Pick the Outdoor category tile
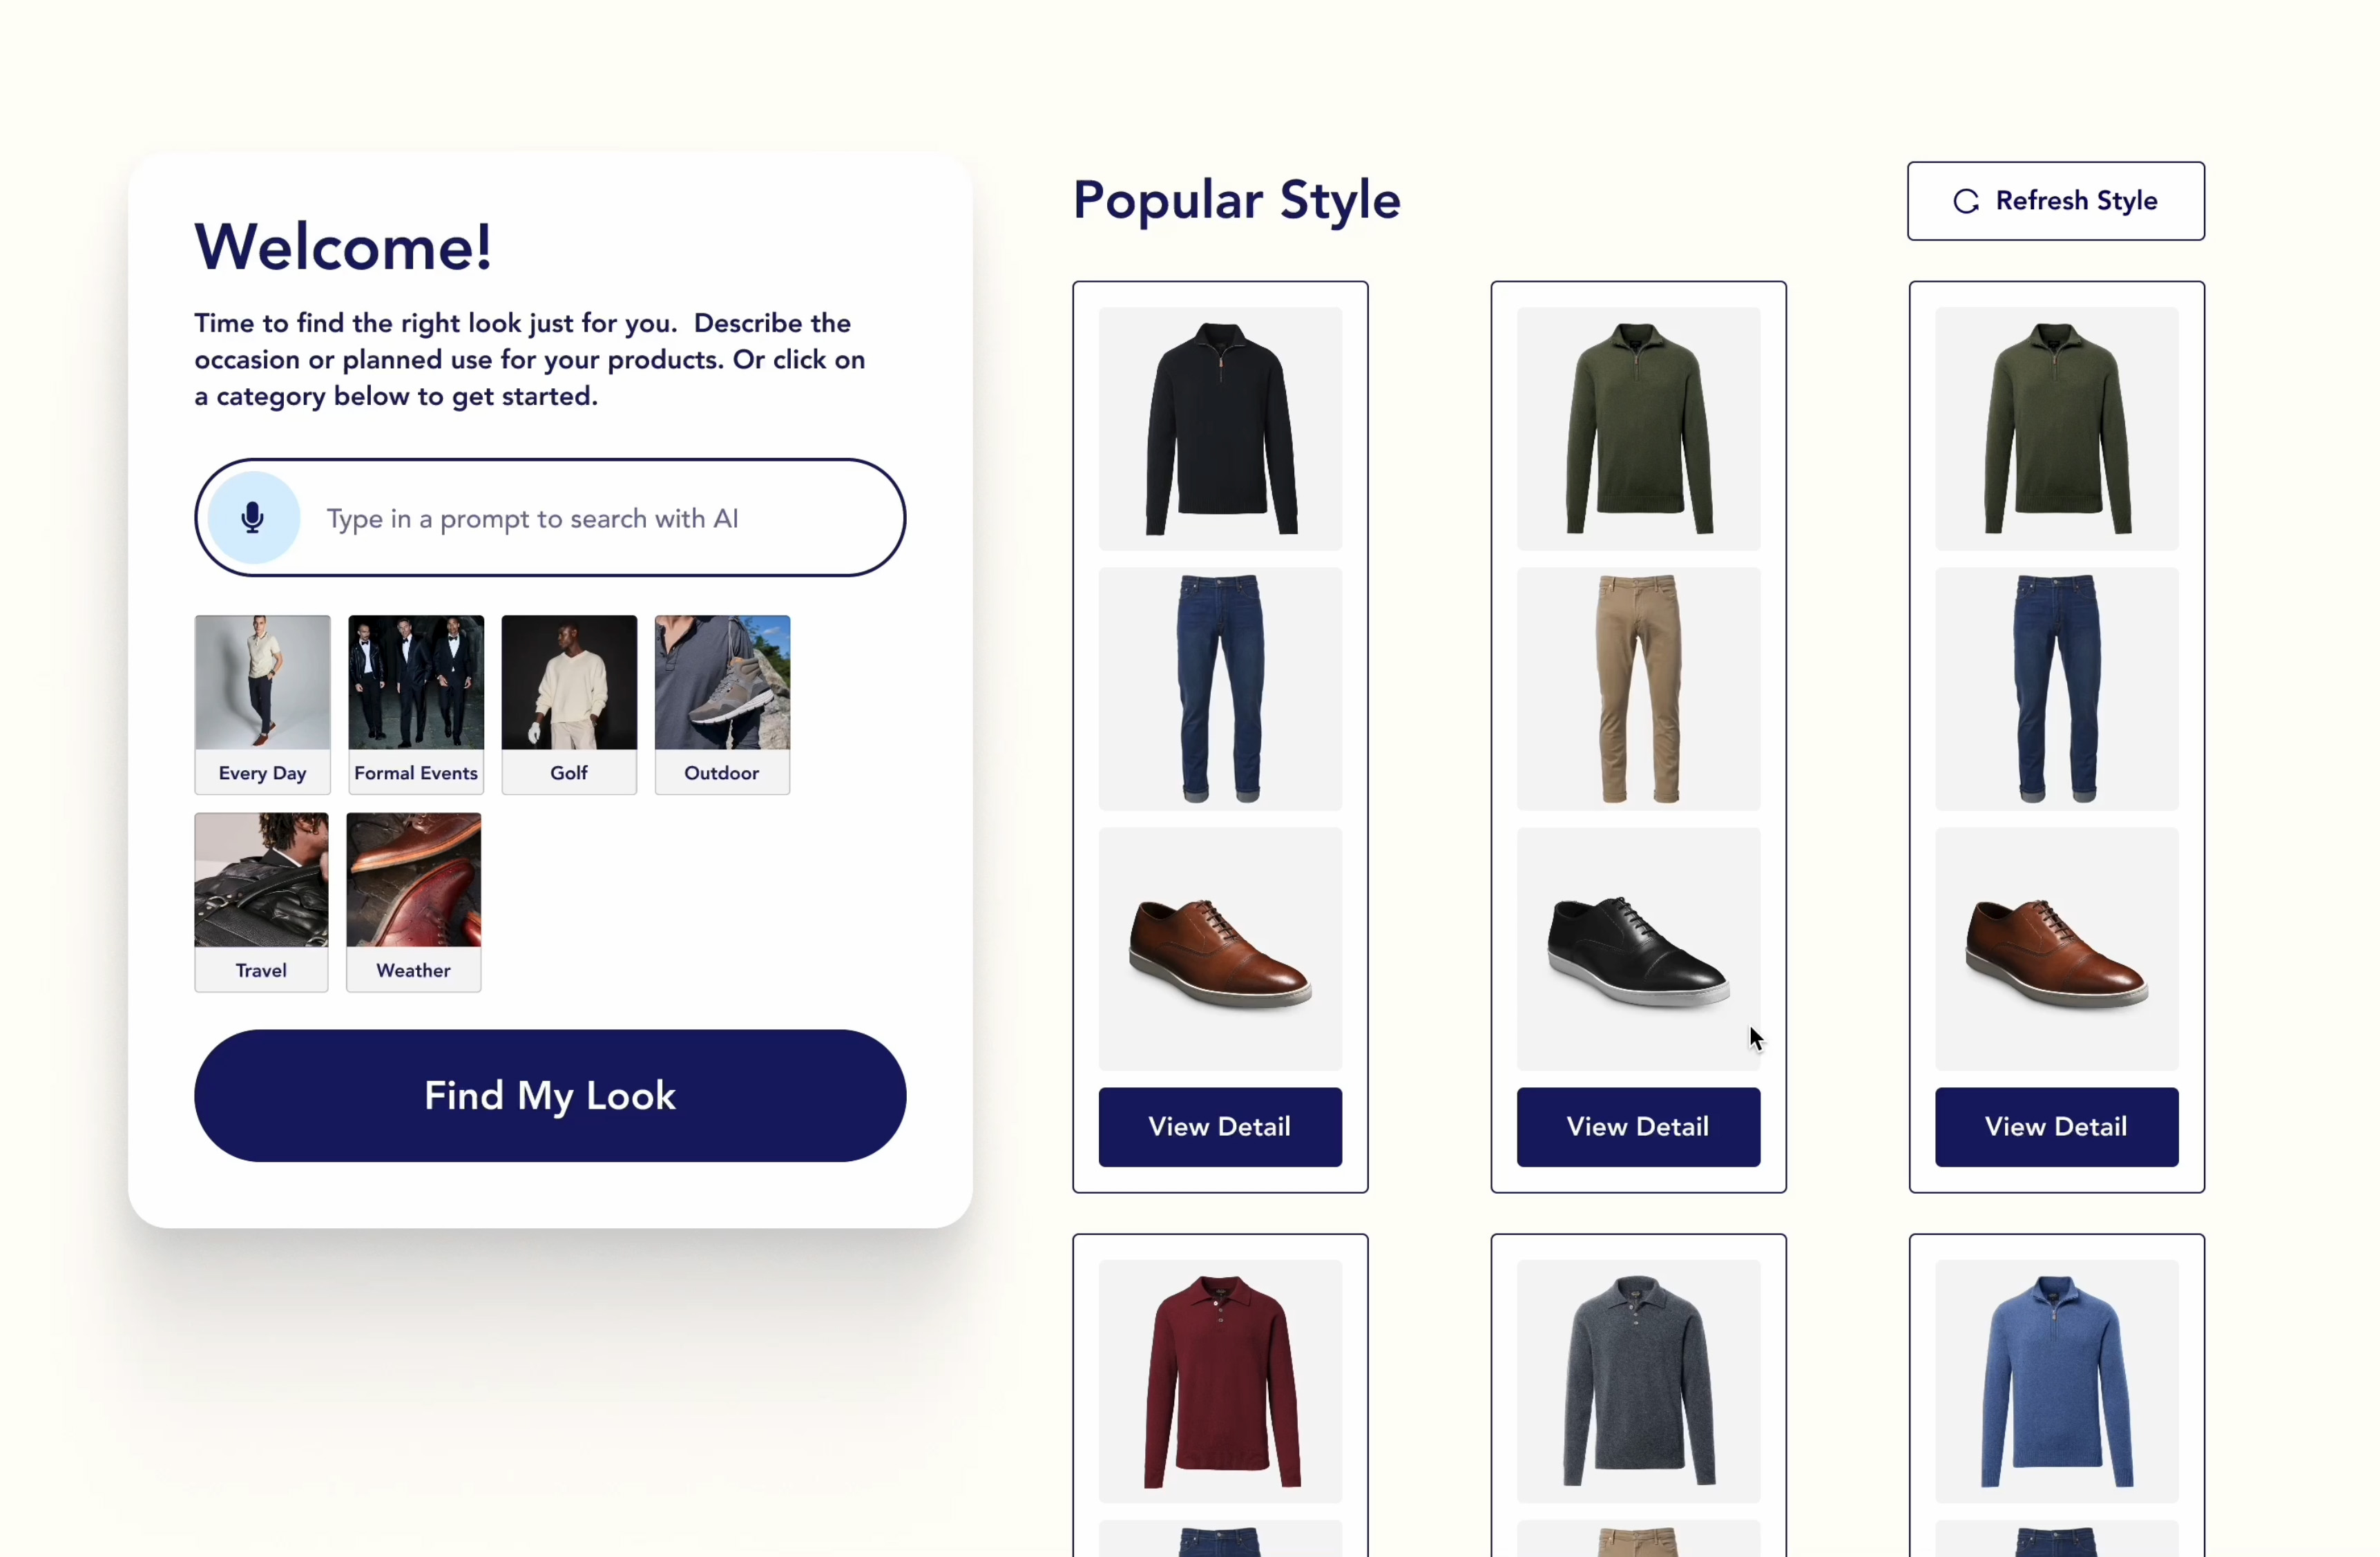The image size is (2380, 1557). coord(721,703)
